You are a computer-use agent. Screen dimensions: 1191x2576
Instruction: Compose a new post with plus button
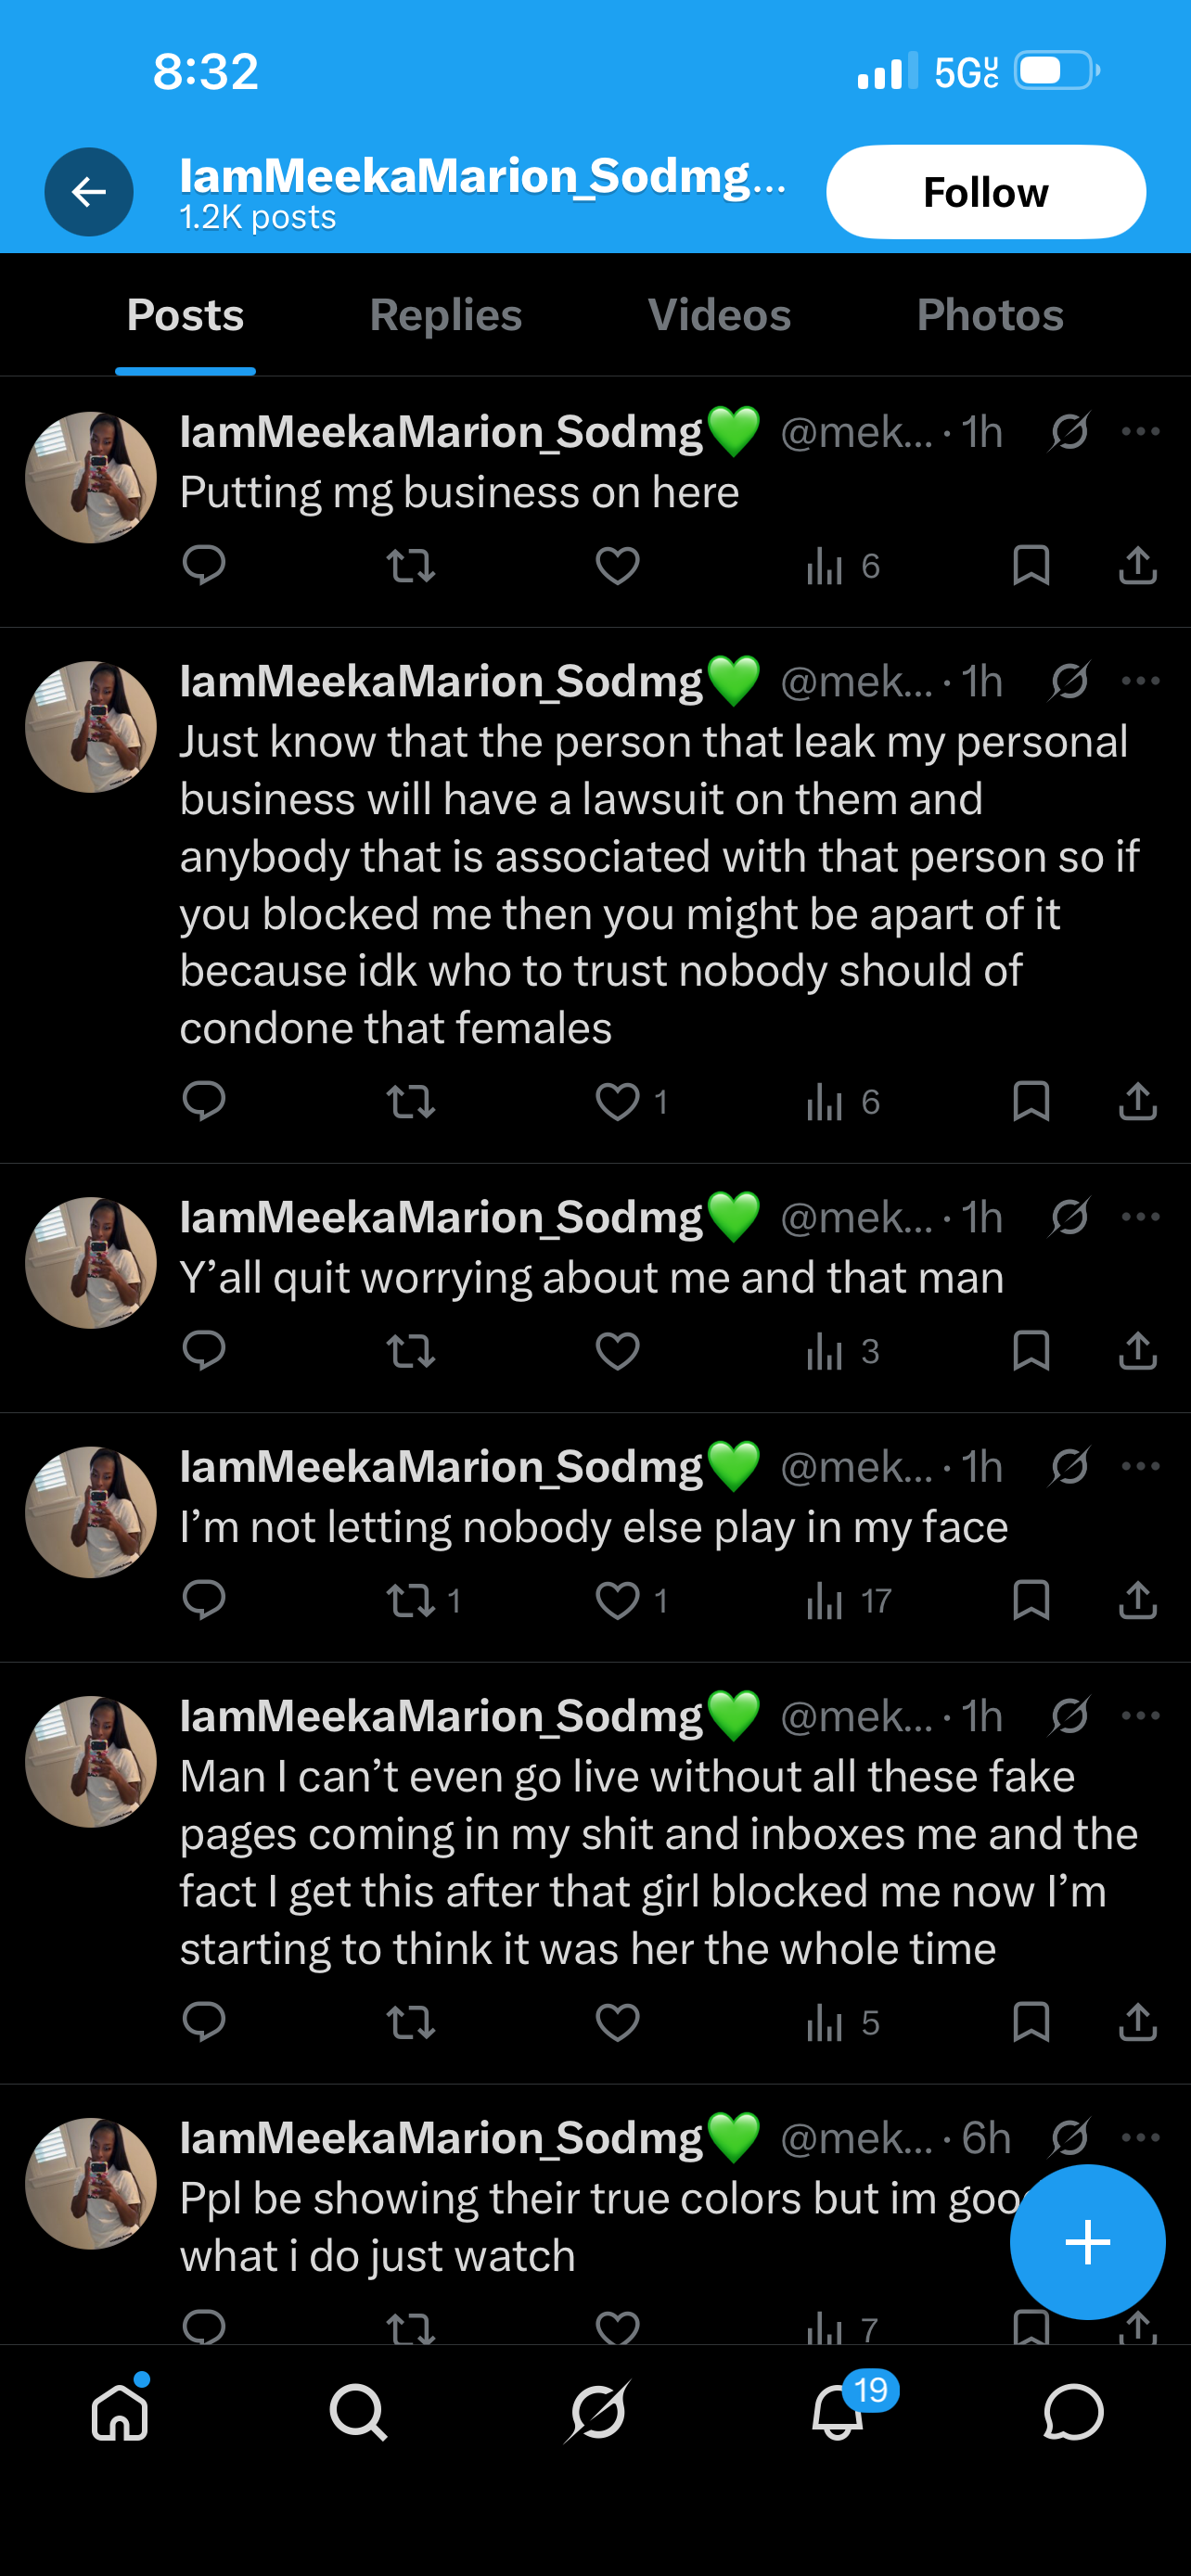pyautogui.click(x=1087, y=2241)
